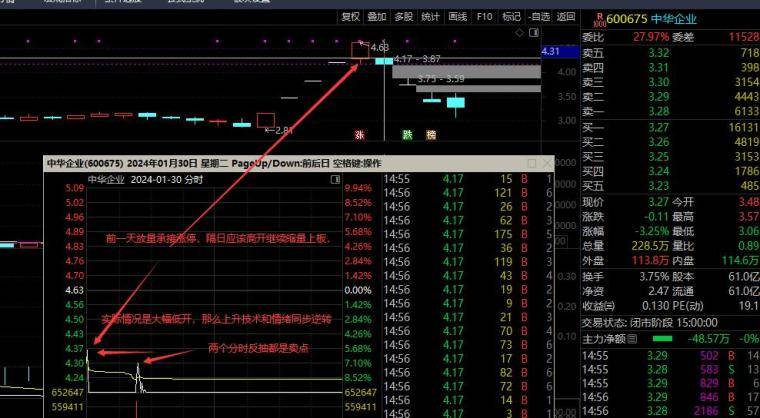Click the 委比 value 27.97%
The image size is (760, 418).
(651, 37)
